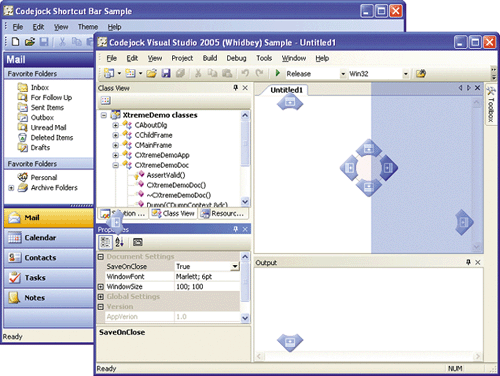The width and height of the screenshot is (500, 376).
Task: Open the Contacts shortcut bar button
Action: tap(49, 258)
